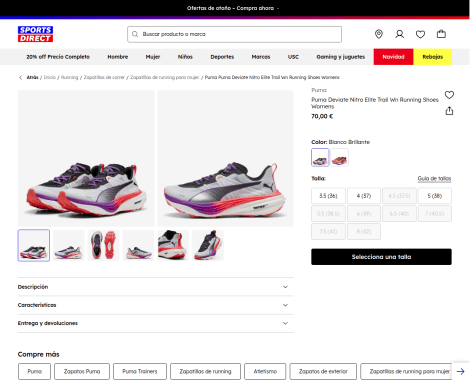This screenshot has width=475, height=380.
Task: Choose size 6 (39)
Action: coord(364,214)
